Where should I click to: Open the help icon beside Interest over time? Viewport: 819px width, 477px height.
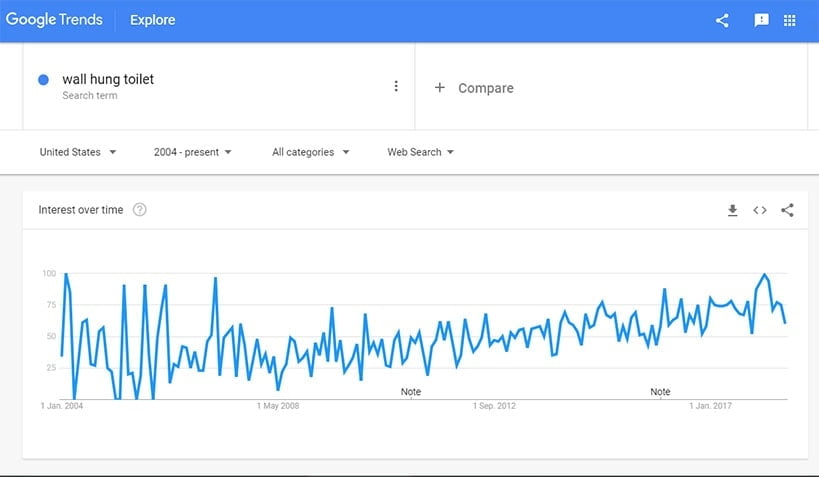[x=140, y=210]
